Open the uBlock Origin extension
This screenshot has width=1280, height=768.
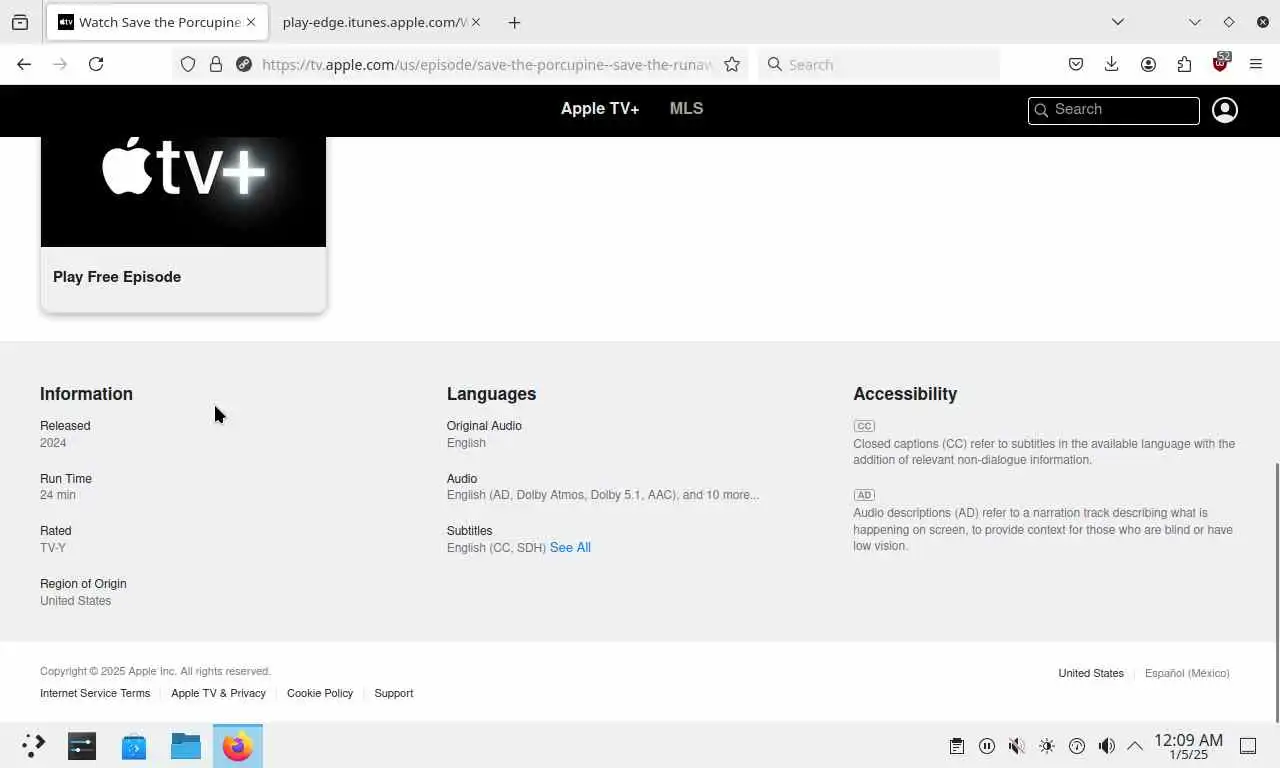1220,63
